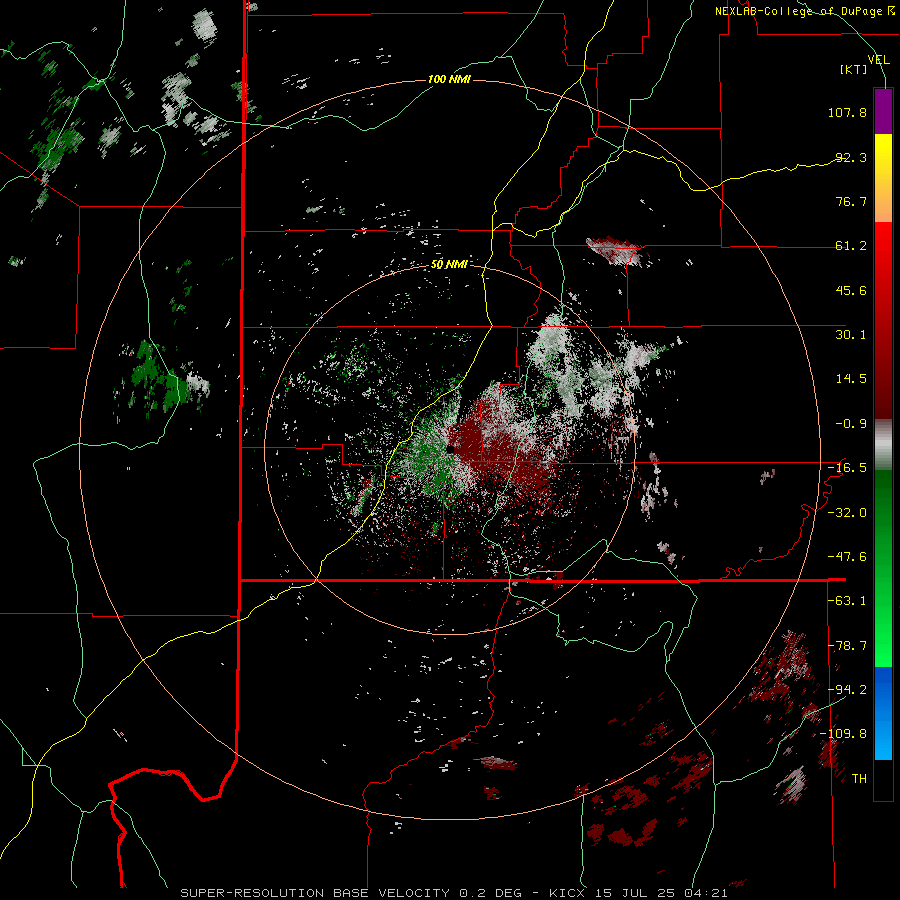Select the -94.2 knot scale value
Viewport: 900px width, 900px height.
[x=847, y=690]
